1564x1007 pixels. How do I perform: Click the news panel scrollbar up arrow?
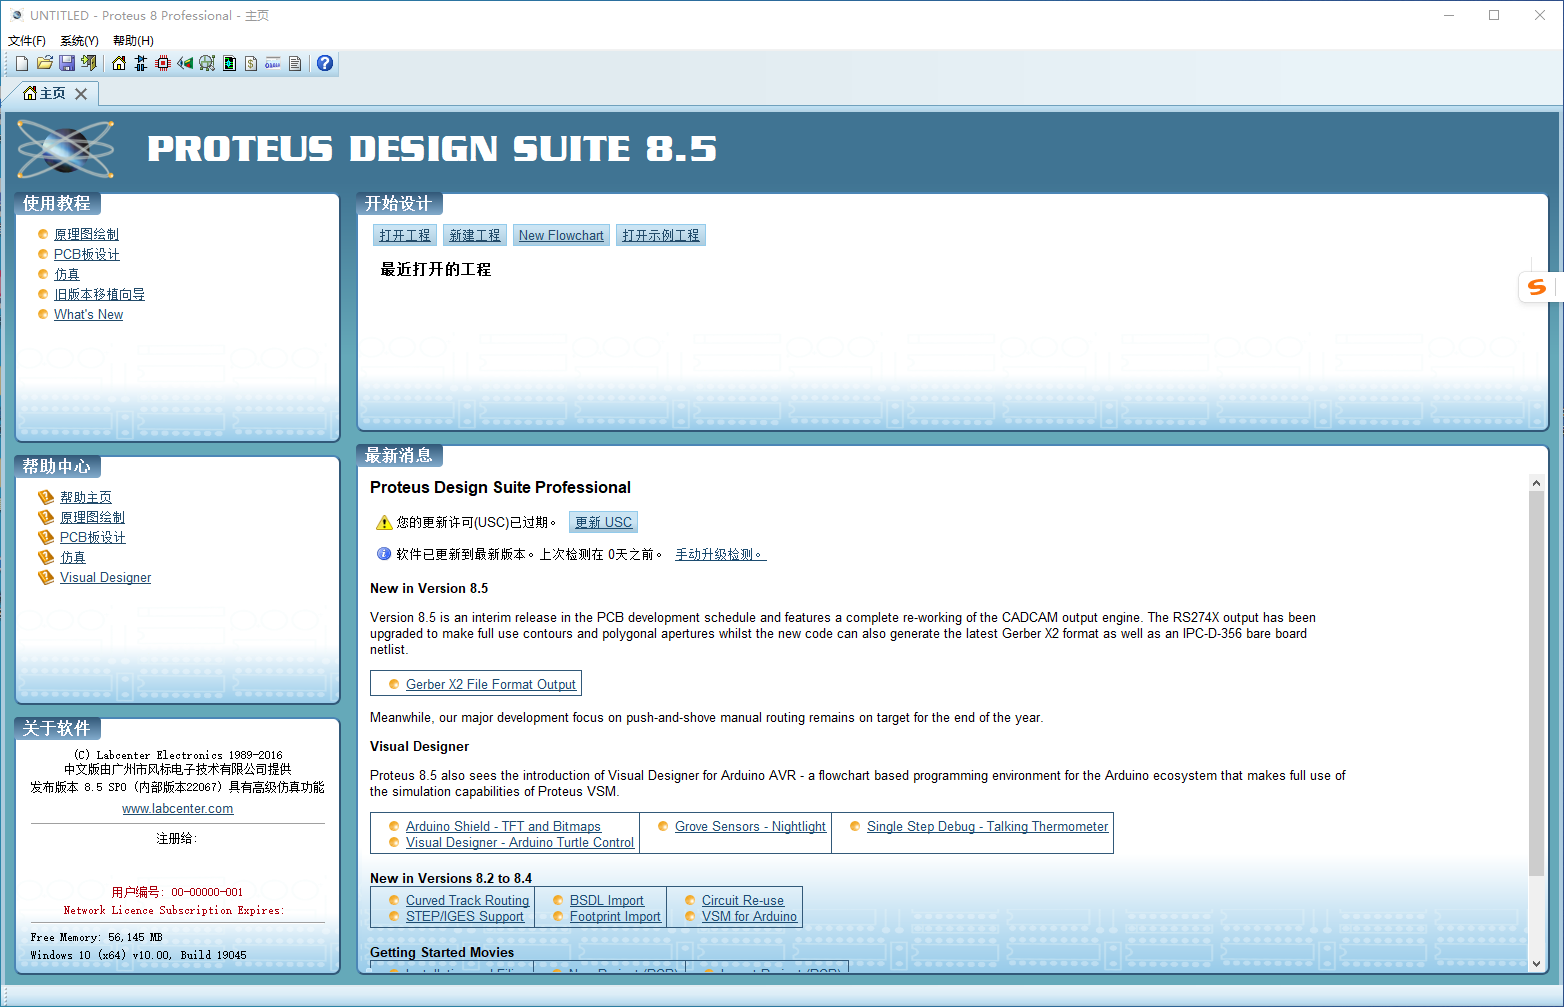tap(1536, 483)
